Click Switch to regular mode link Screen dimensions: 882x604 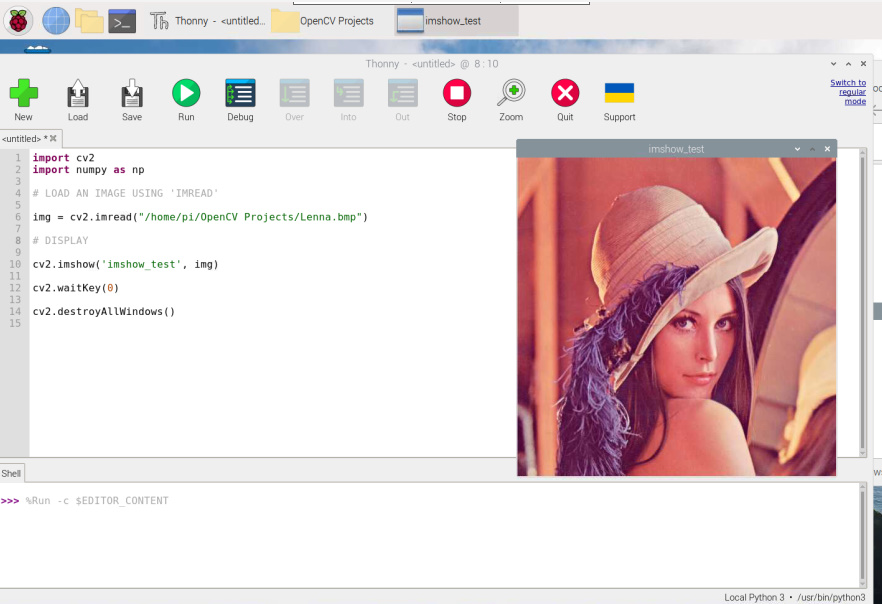point(849,92)
